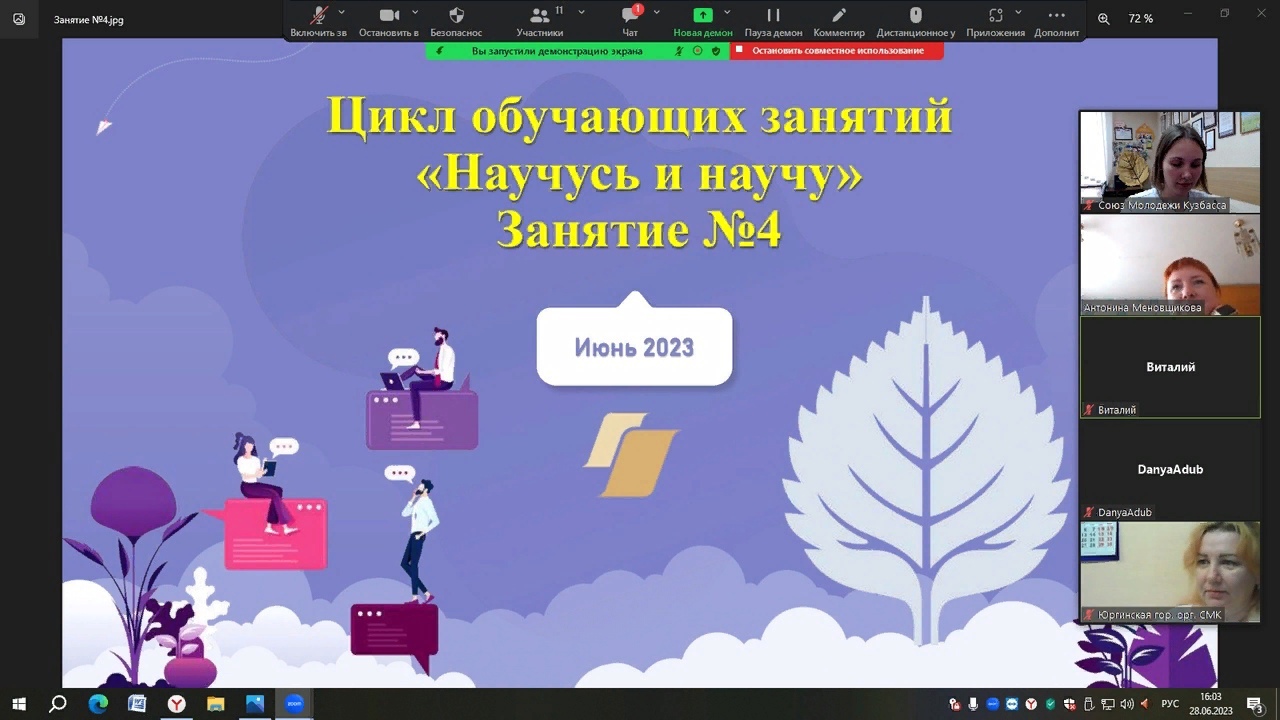The image size is (1280, 720).
Task: Launch Microsoft Edge from taskbar
Action: (x=98, y=704)
